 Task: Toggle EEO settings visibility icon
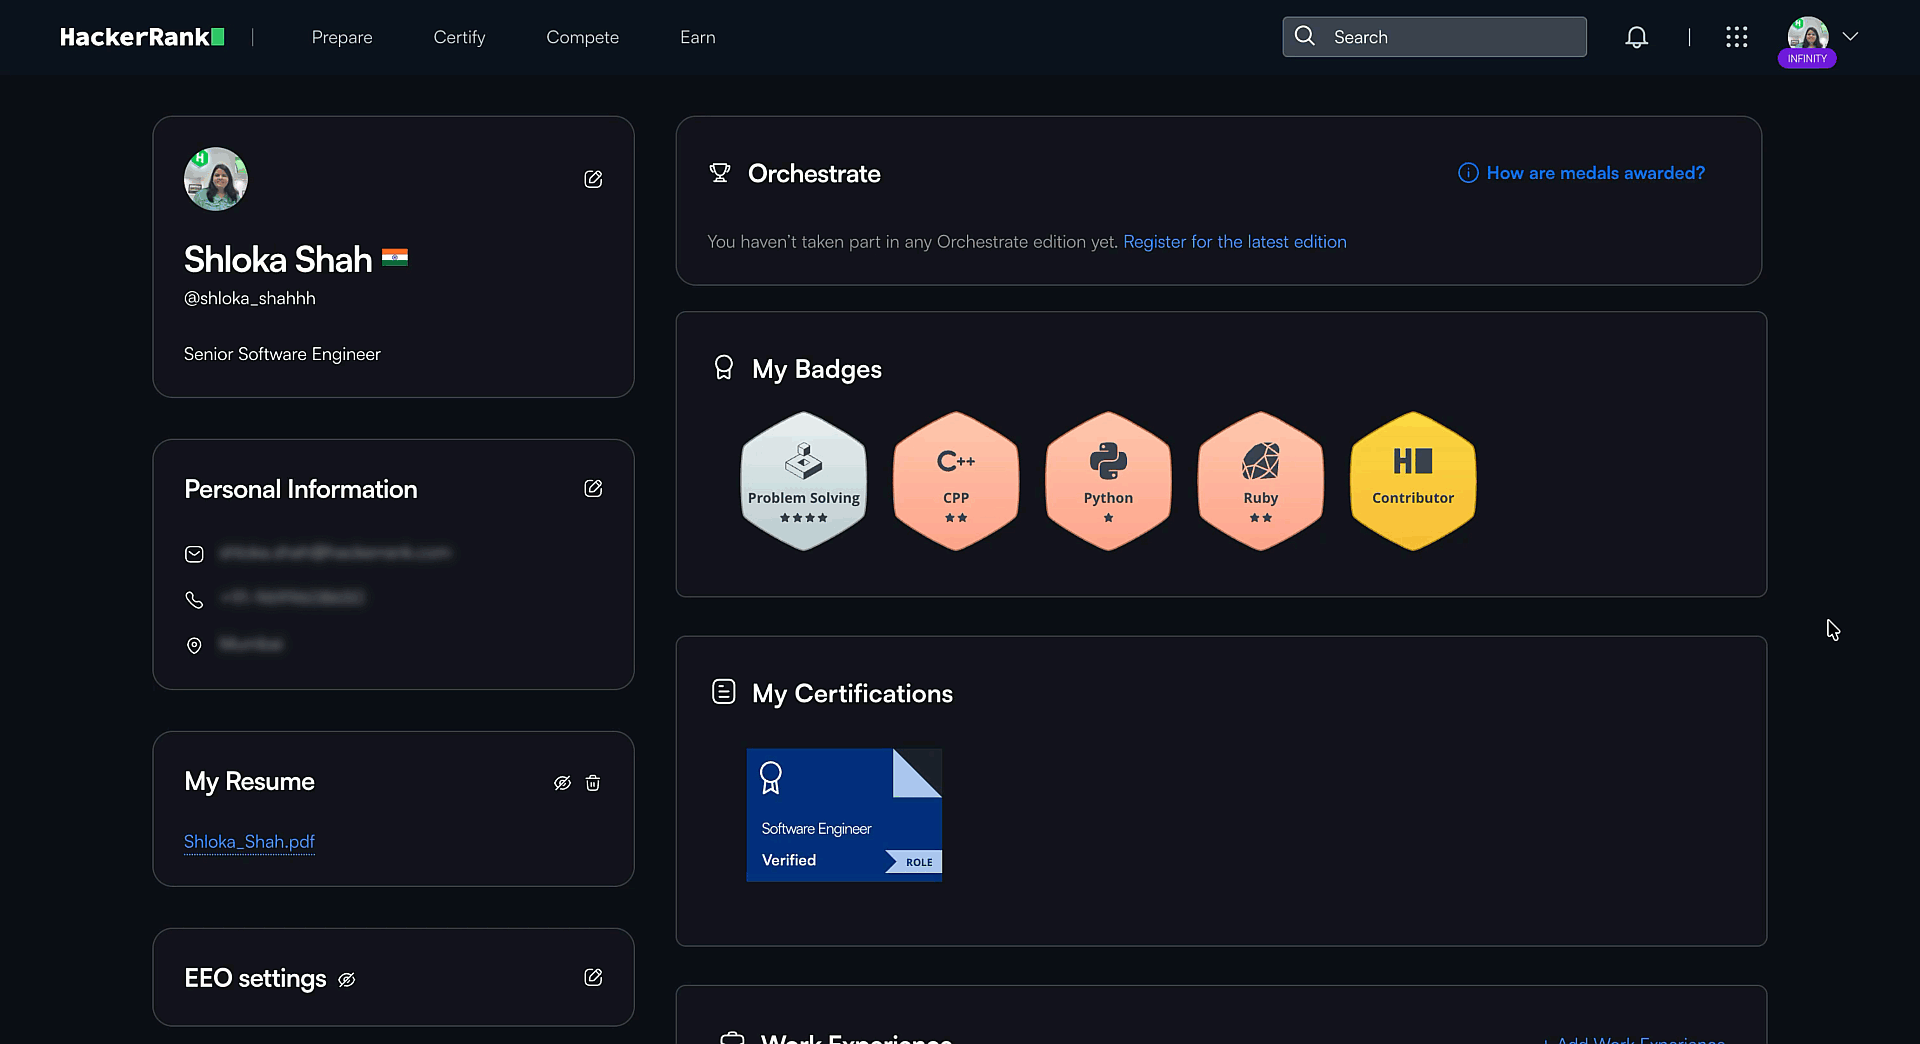346,980
